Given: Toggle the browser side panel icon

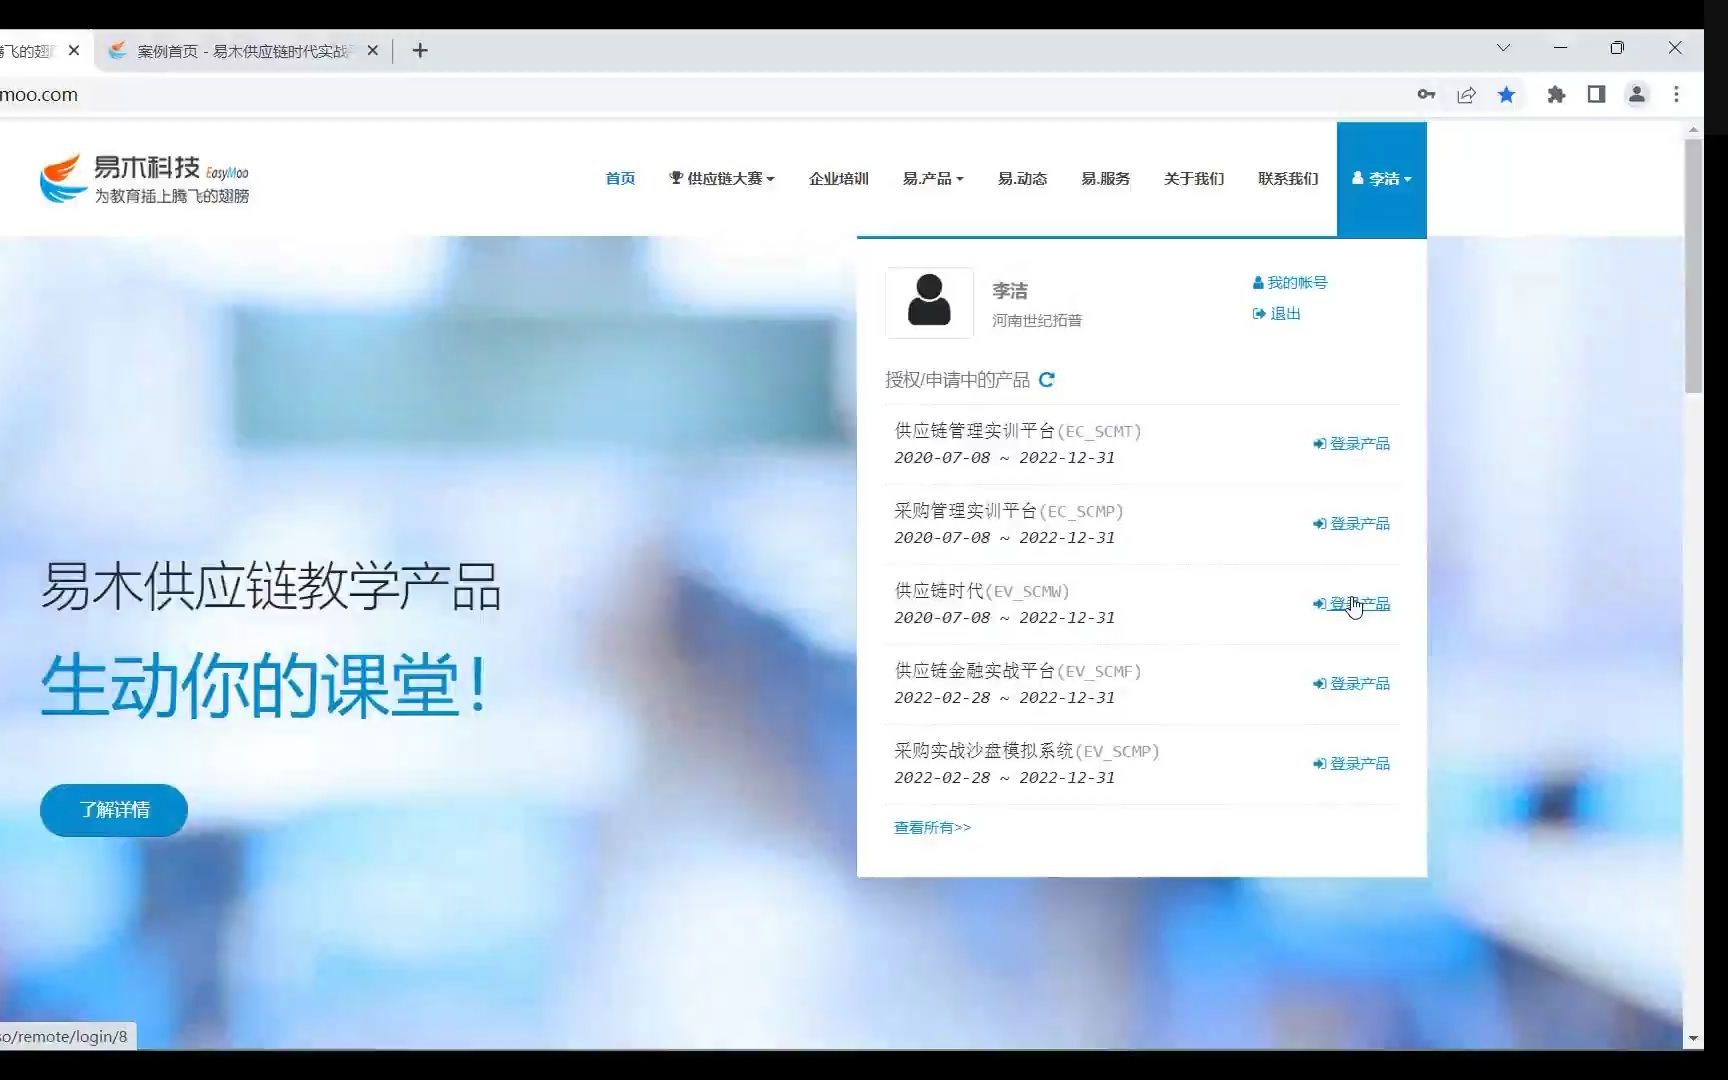Looking at the screenshot, I should pos(1596,95).
